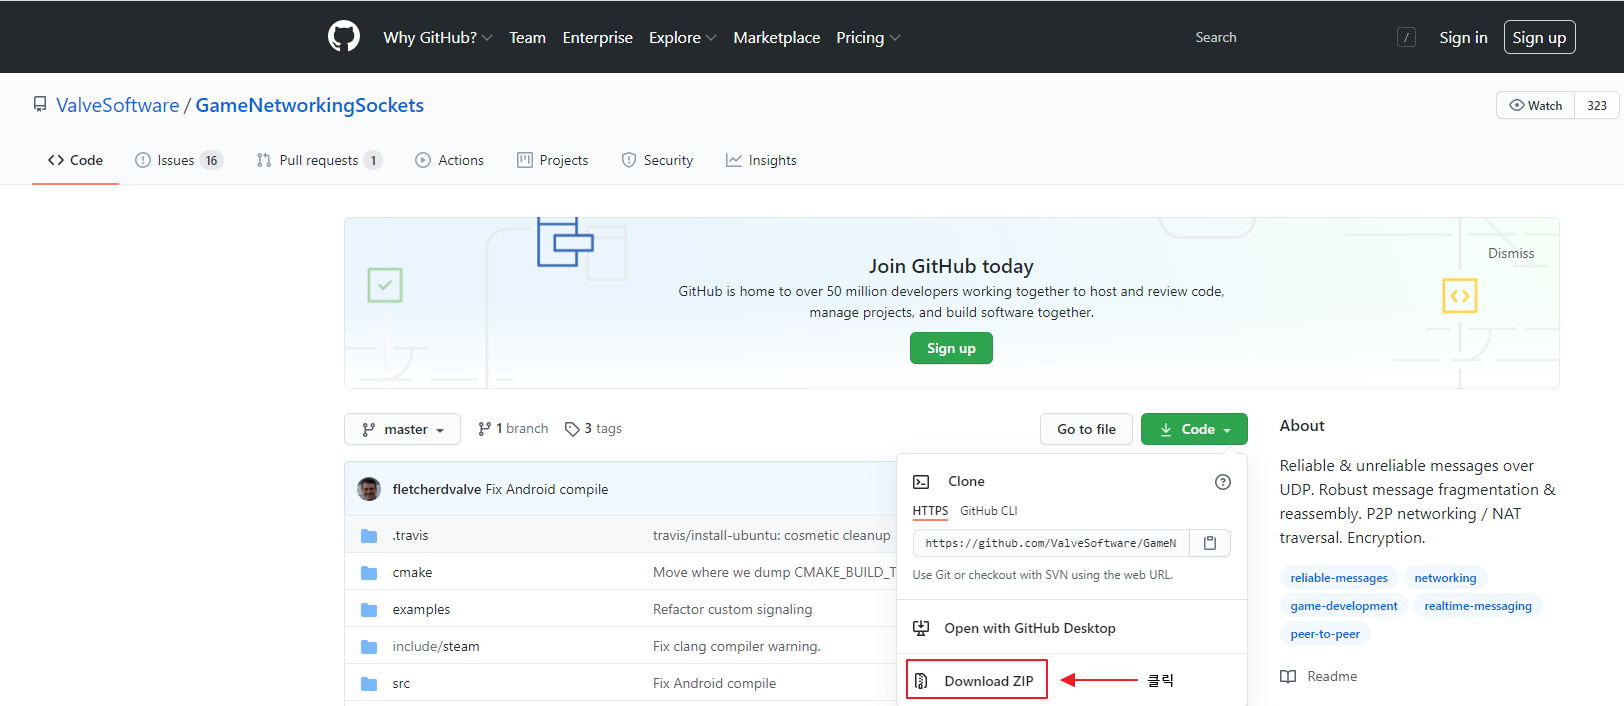Click the repository icon beside ValveSoftware
Screen dimensions: 1624x706
[x=40, y=104]
